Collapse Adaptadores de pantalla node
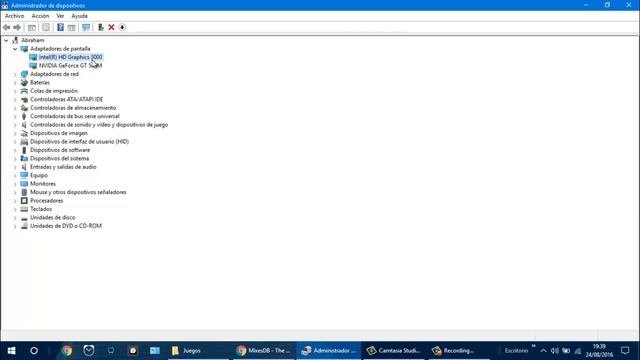The height and width of the screenshot is (360, 640). [15, 49]
